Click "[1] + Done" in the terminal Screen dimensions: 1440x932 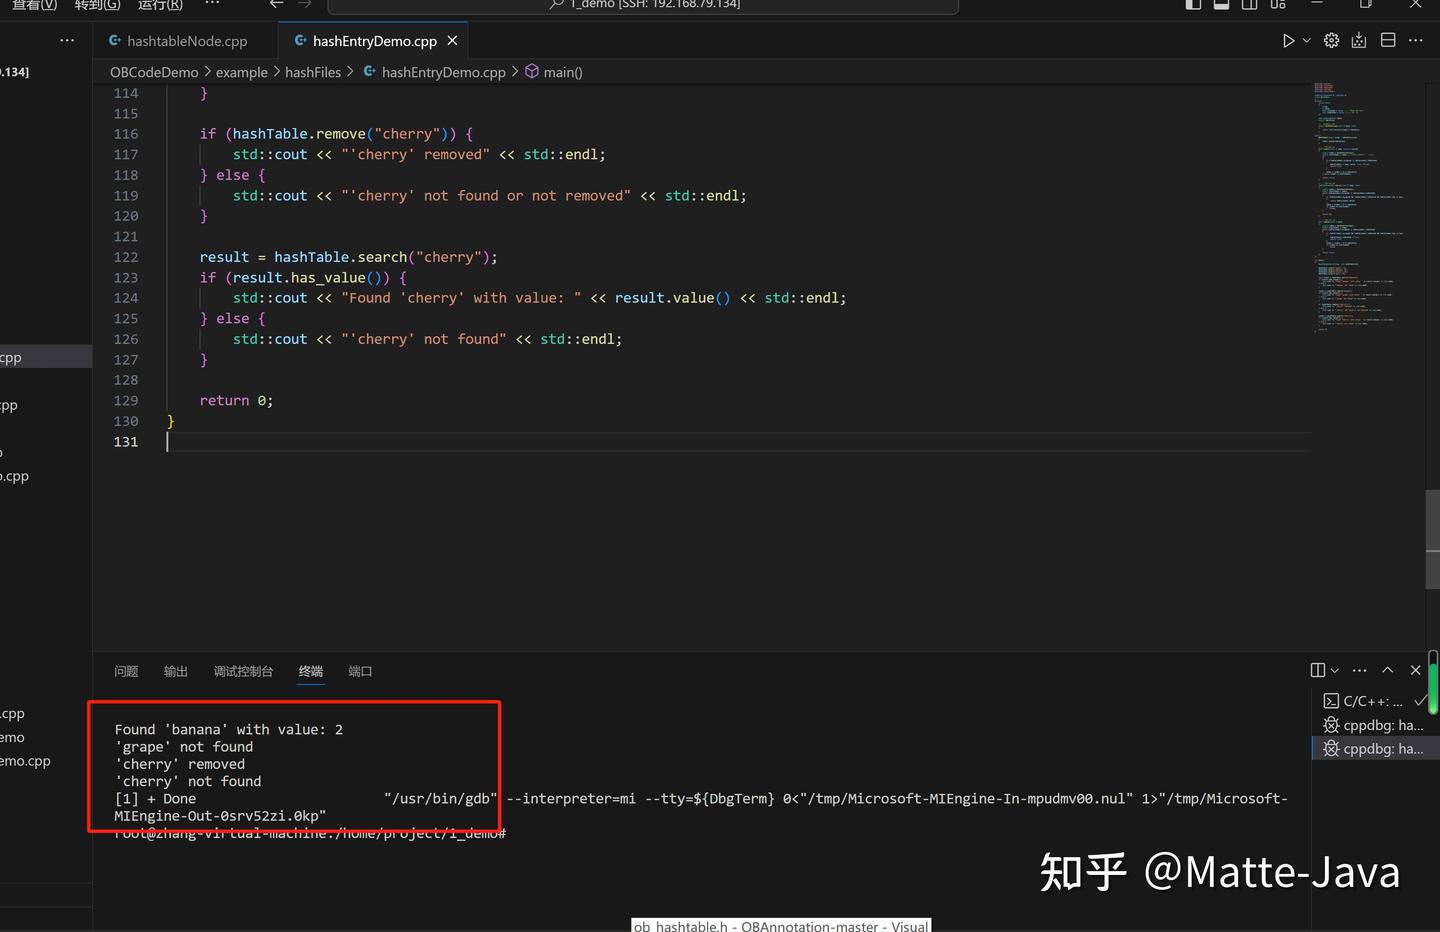155,799
